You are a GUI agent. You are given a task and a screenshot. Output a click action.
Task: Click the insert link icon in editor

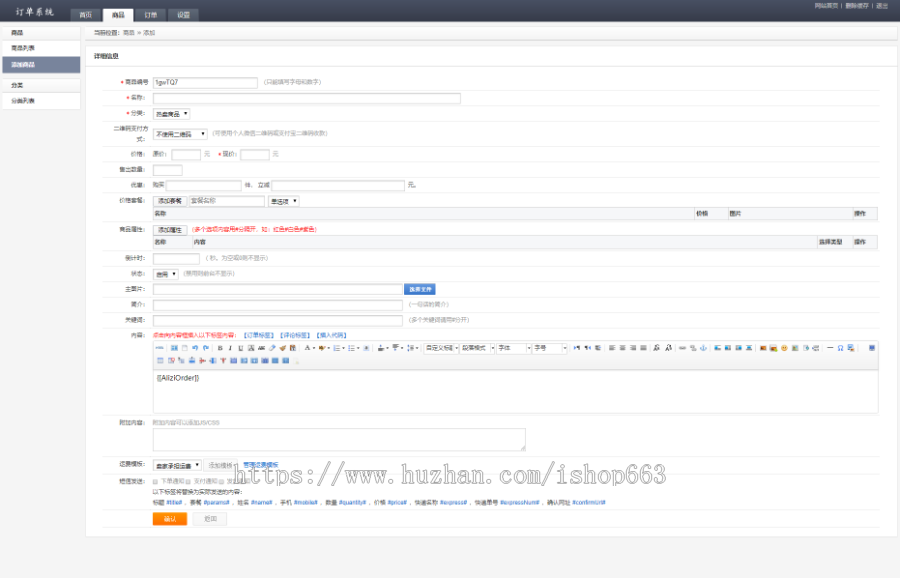(x=682, y=348)
